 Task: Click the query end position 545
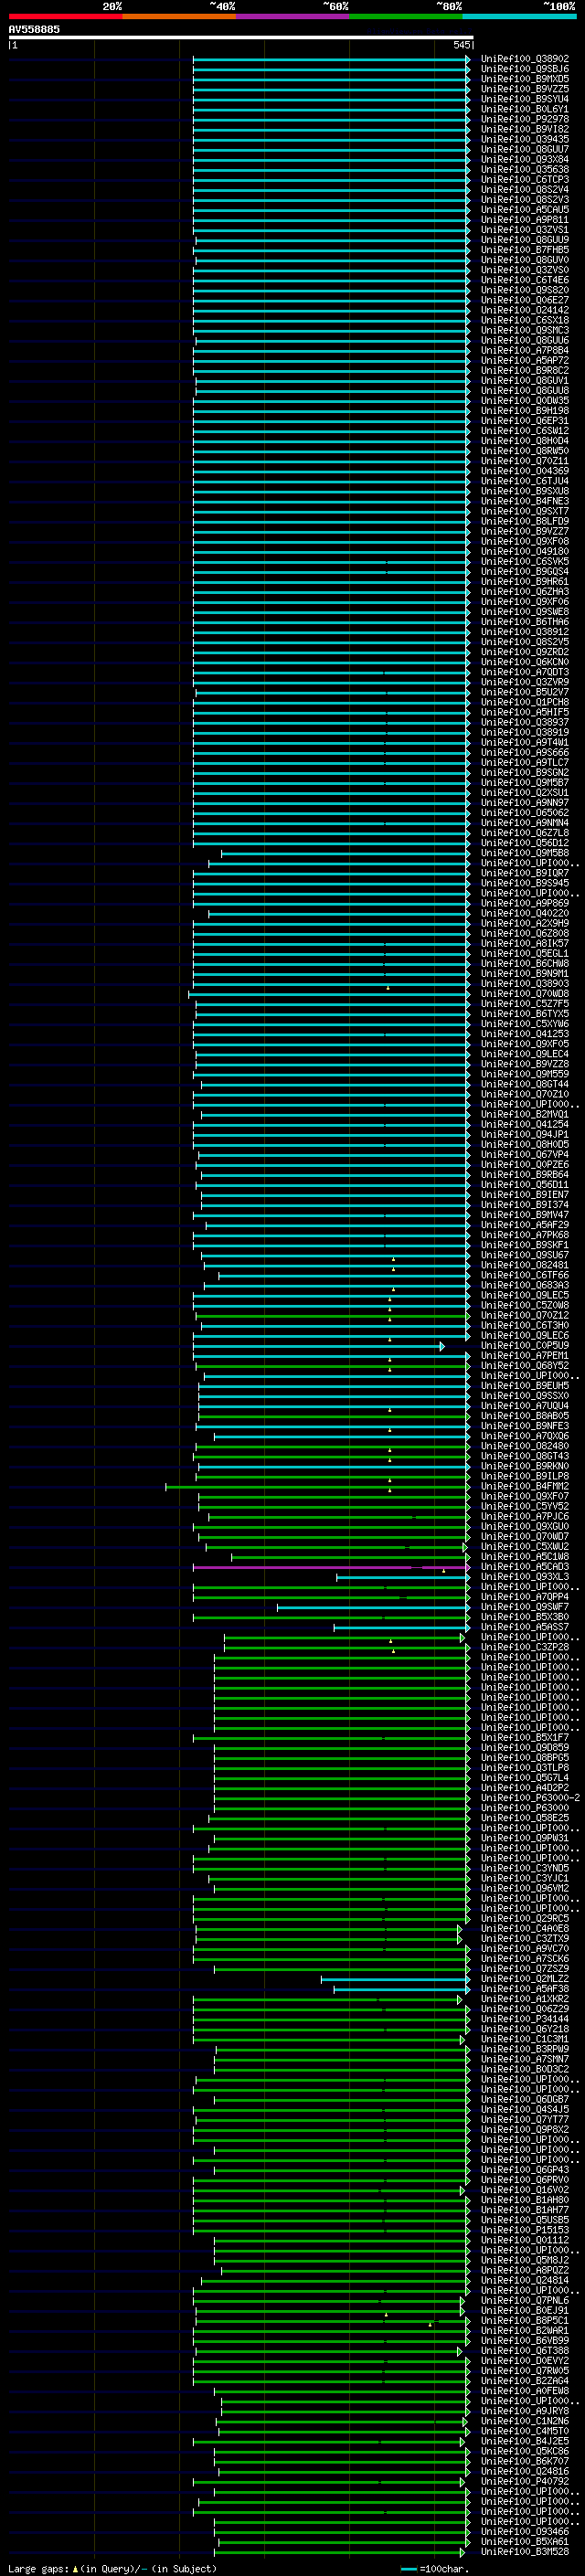point(461,45)
